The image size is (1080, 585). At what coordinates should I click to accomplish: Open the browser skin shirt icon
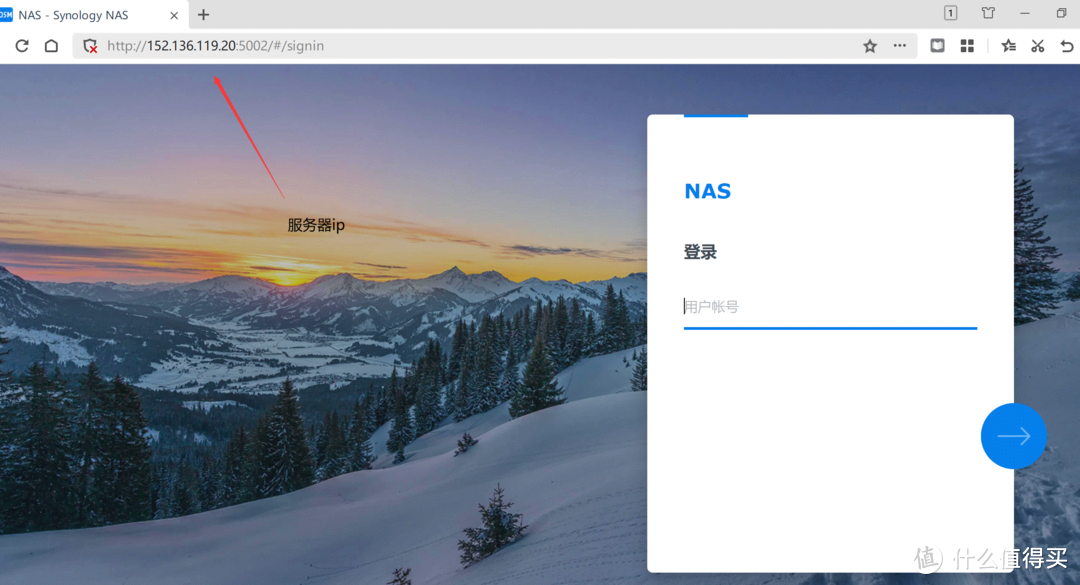(988, 14)
